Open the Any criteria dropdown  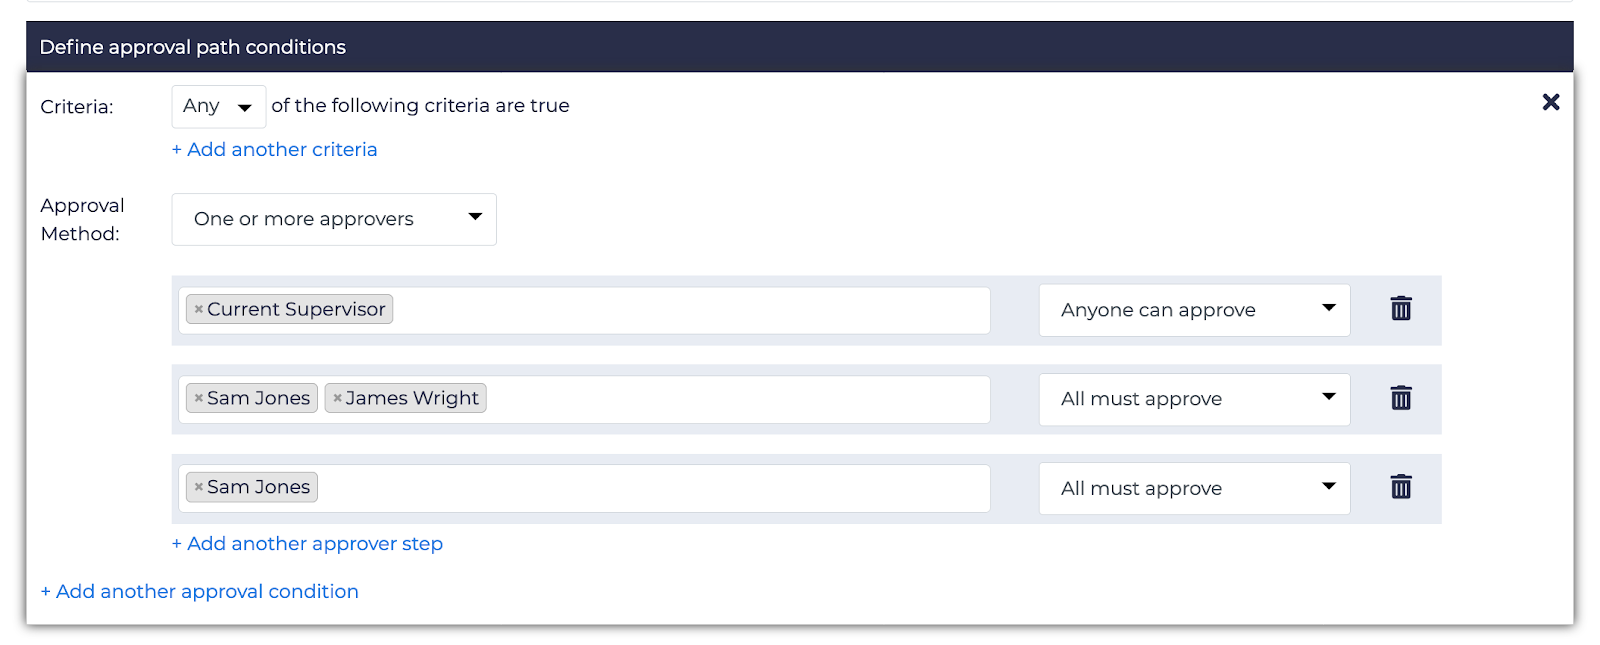coord(218,106)
